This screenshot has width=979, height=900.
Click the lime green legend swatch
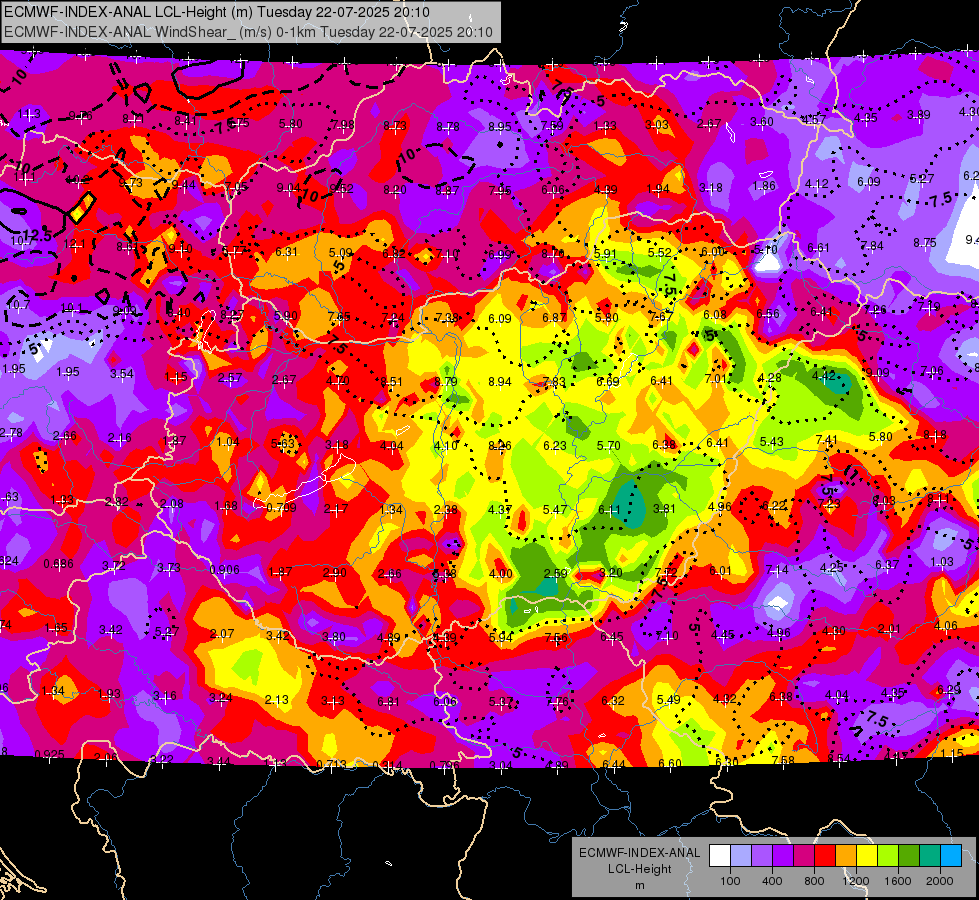point(888,856)
